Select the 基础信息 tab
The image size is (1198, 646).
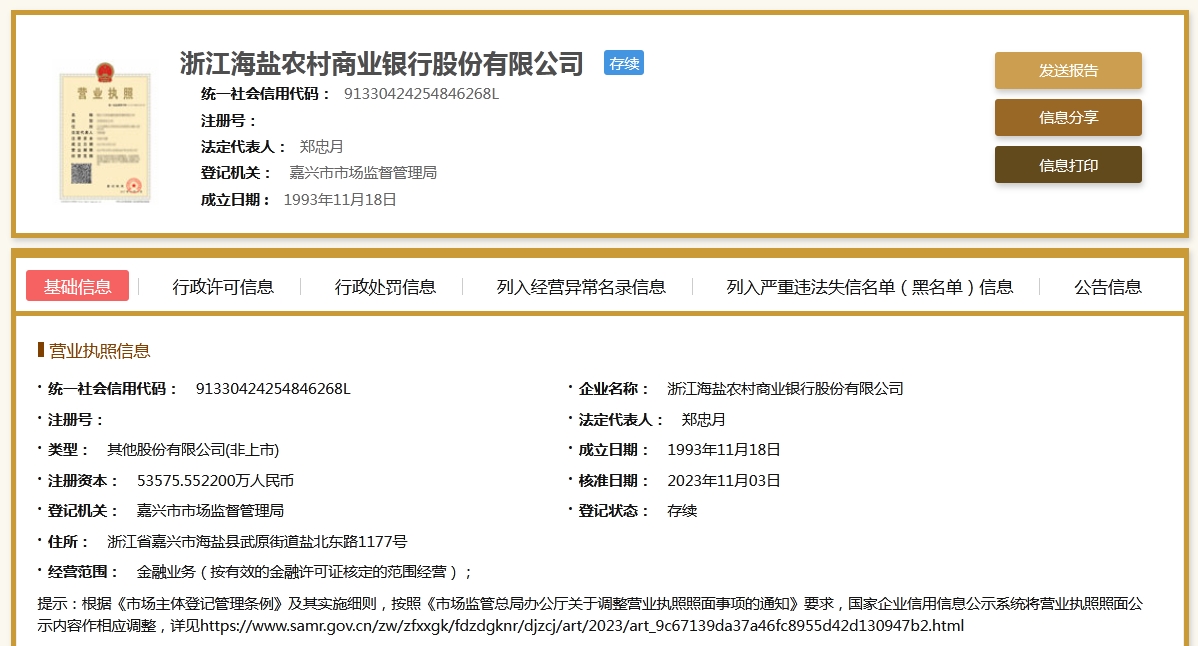tap(77, 286)
